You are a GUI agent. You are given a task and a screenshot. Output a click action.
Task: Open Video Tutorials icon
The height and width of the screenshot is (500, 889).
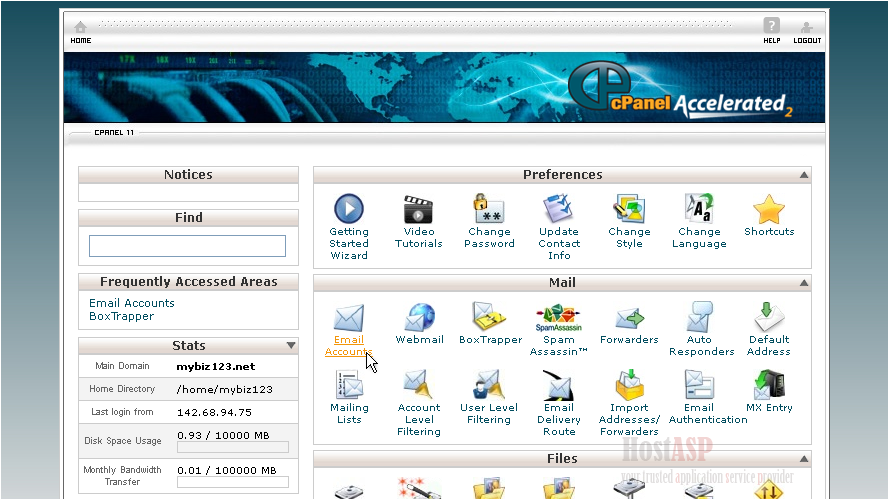coord(419,210)
